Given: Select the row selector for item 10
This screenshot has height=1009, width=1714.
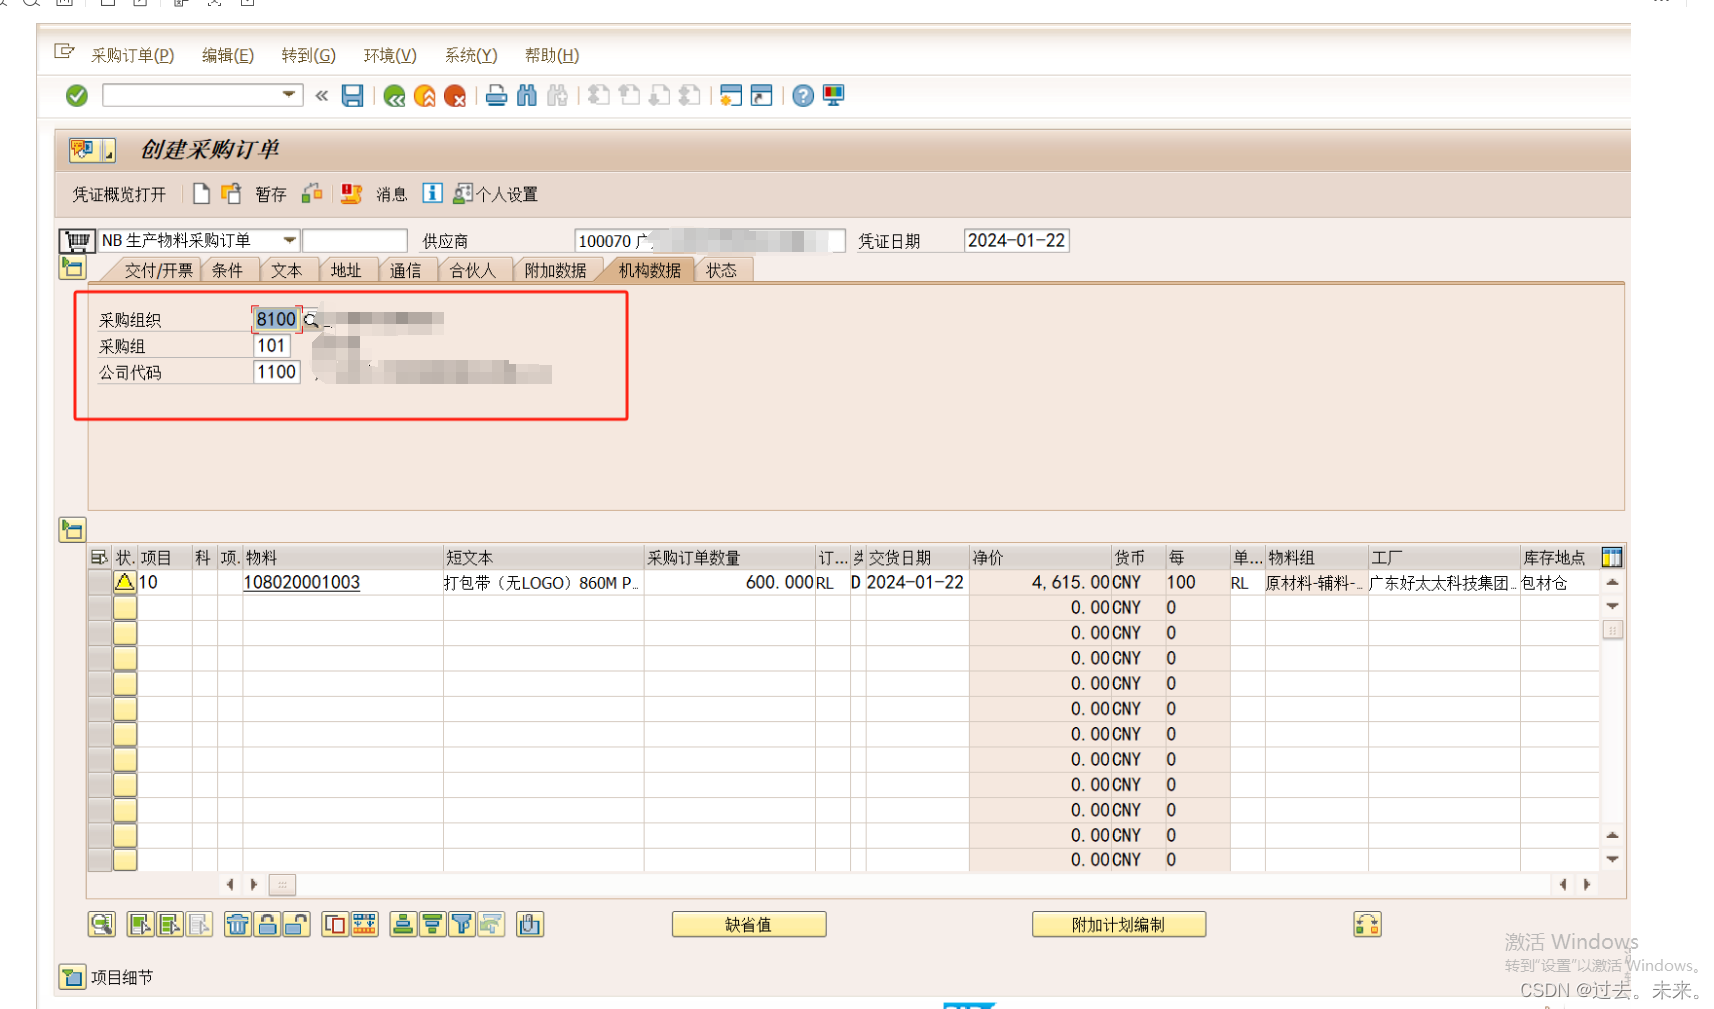Looking at the screenshot, I should pos(99,582).
